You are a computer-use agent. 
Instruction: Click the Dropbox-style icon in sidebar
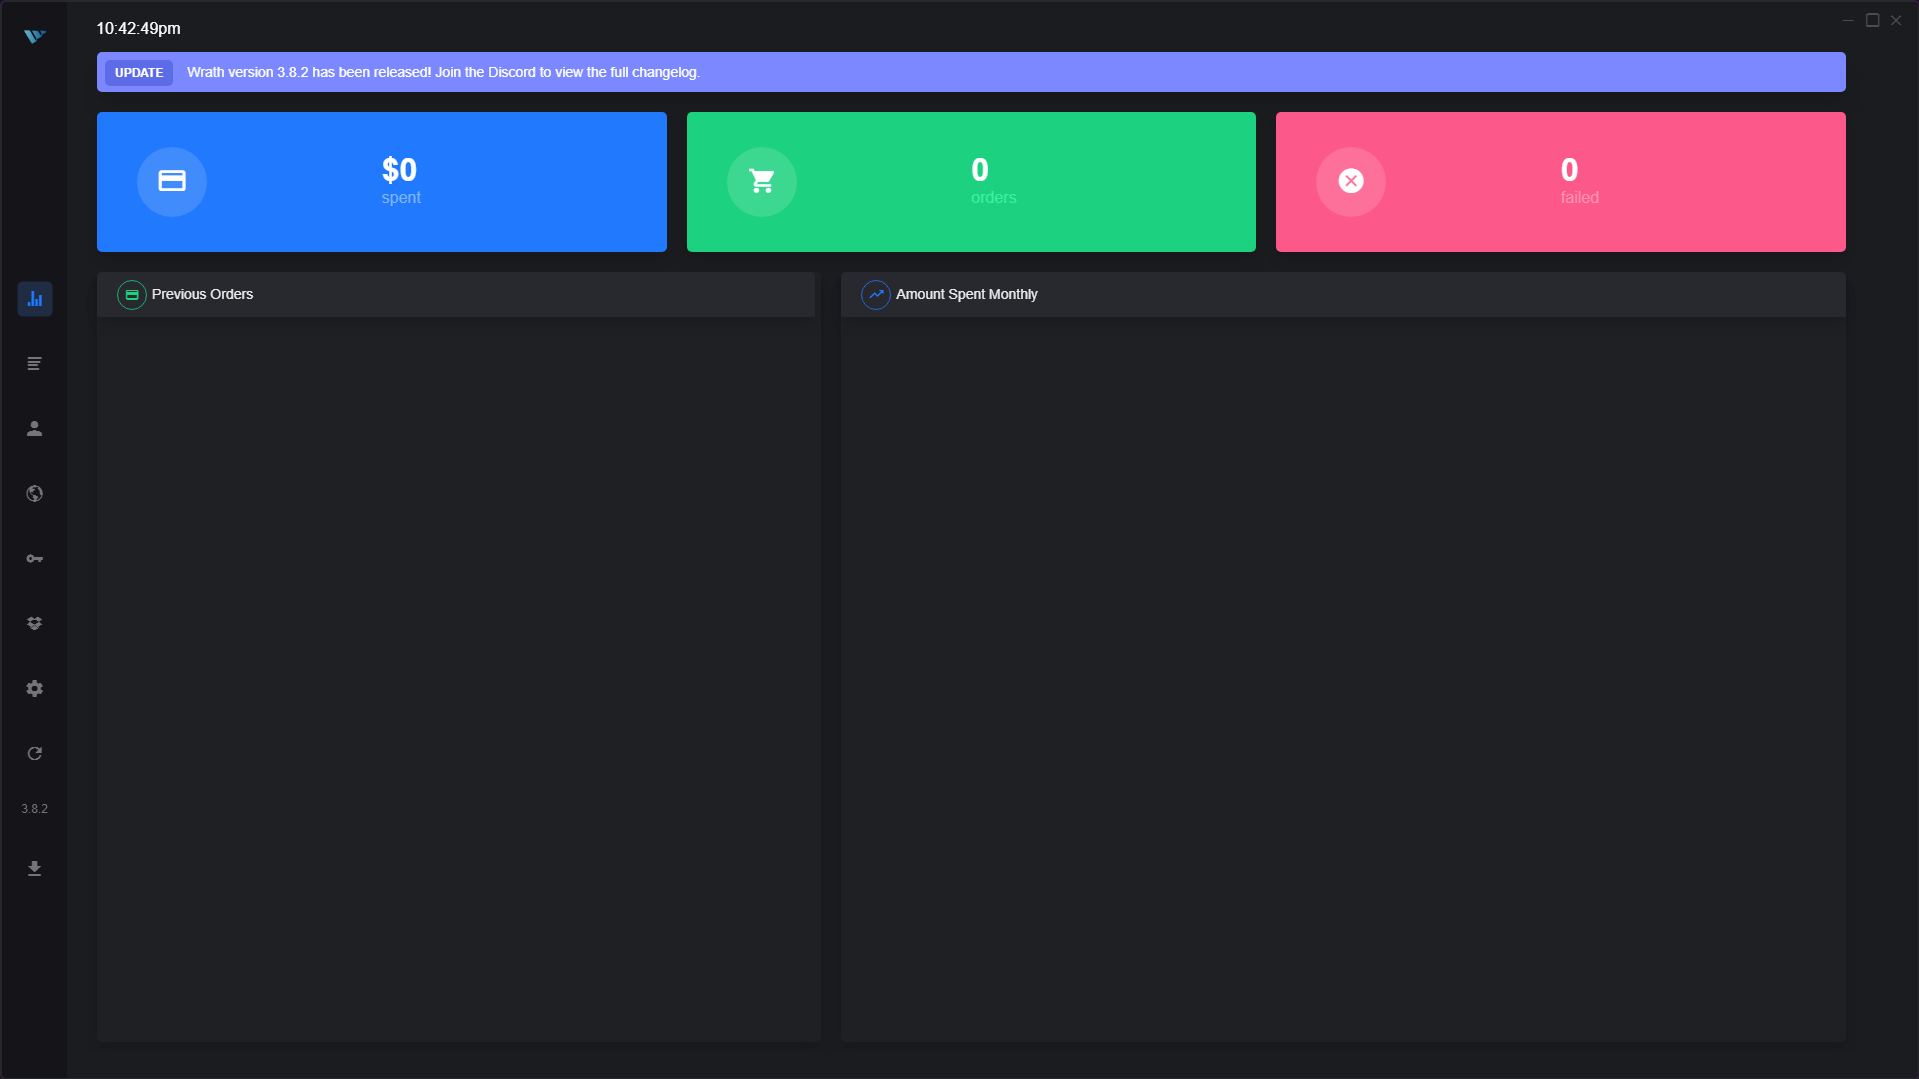pos(35,624)
